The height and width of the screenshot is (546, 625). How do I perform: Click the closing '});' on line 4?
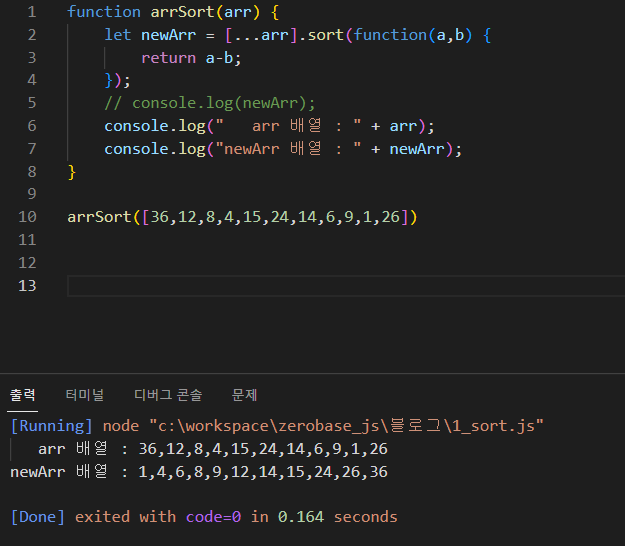(117, 81)
